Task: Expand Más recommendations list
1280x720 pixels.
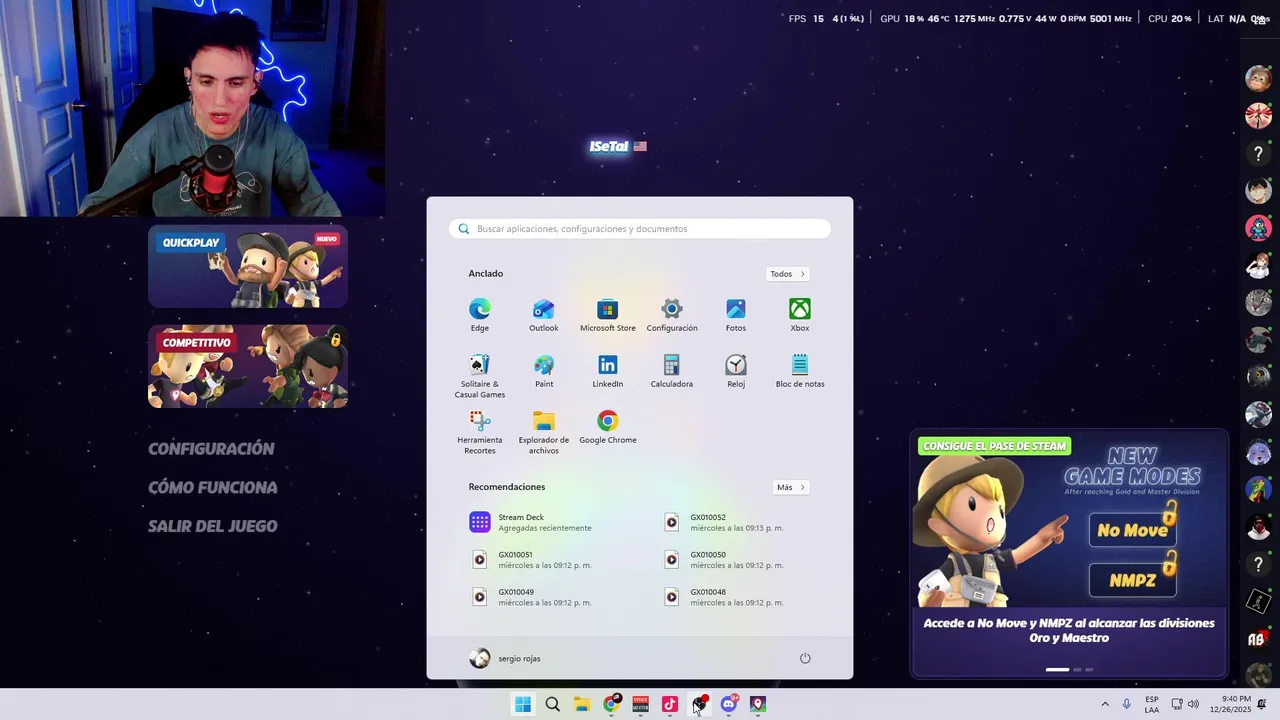Action: (x=791, y=487)
